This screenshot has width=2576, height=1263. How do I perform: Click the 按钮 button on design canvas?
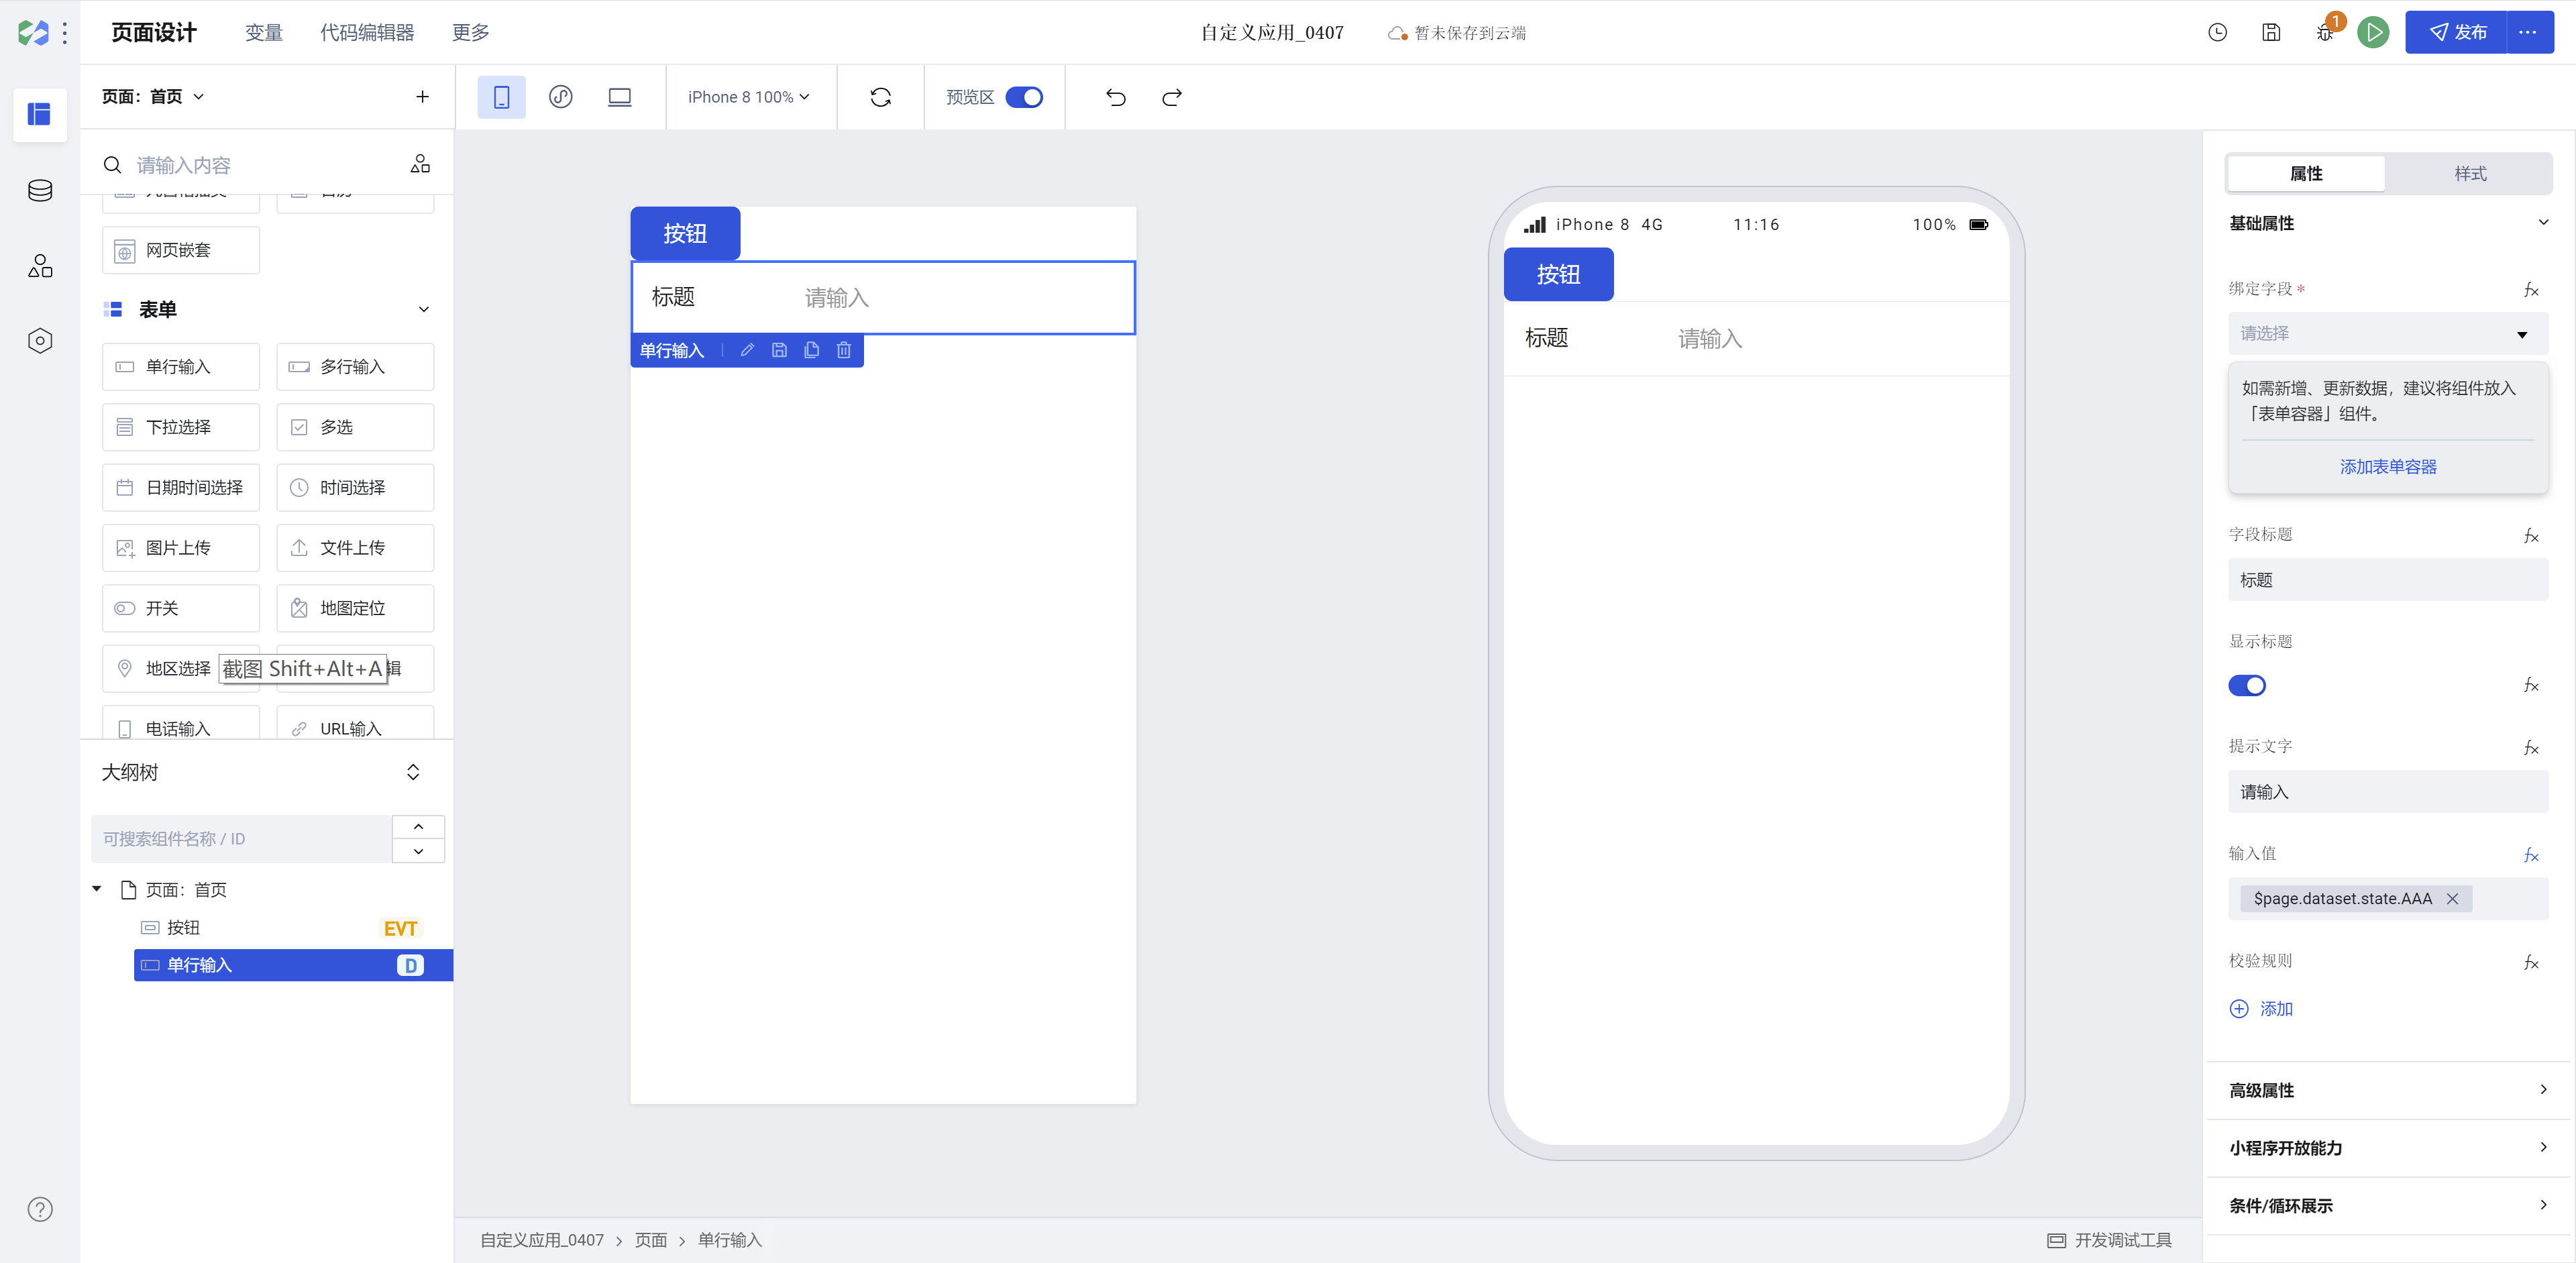pyautogui.click(x=685, y=233)
